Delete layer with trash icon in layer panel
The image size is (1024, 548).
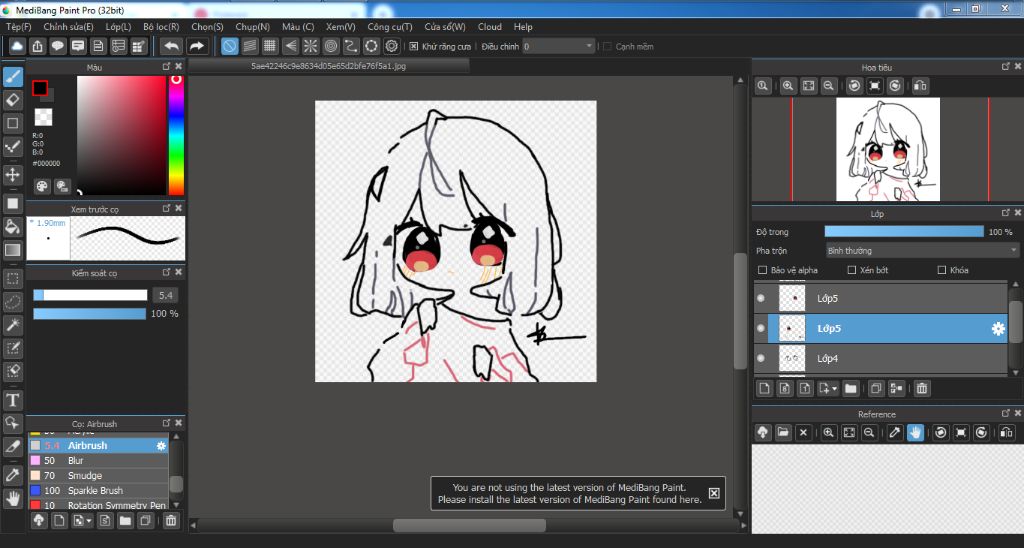(x=921, y=389)
